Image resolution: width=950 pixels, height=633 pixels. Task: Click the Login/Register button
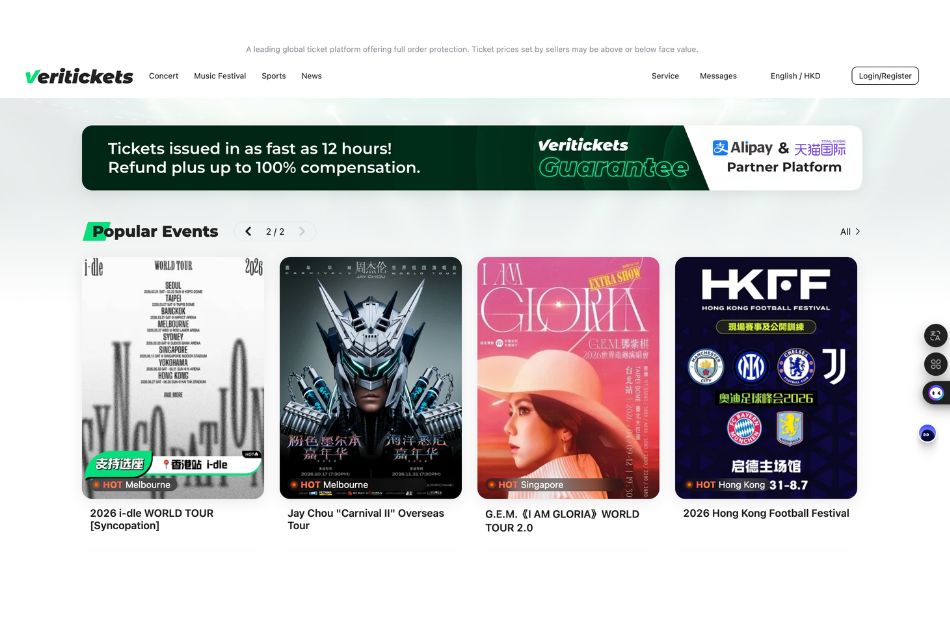(x=885, y=76)
